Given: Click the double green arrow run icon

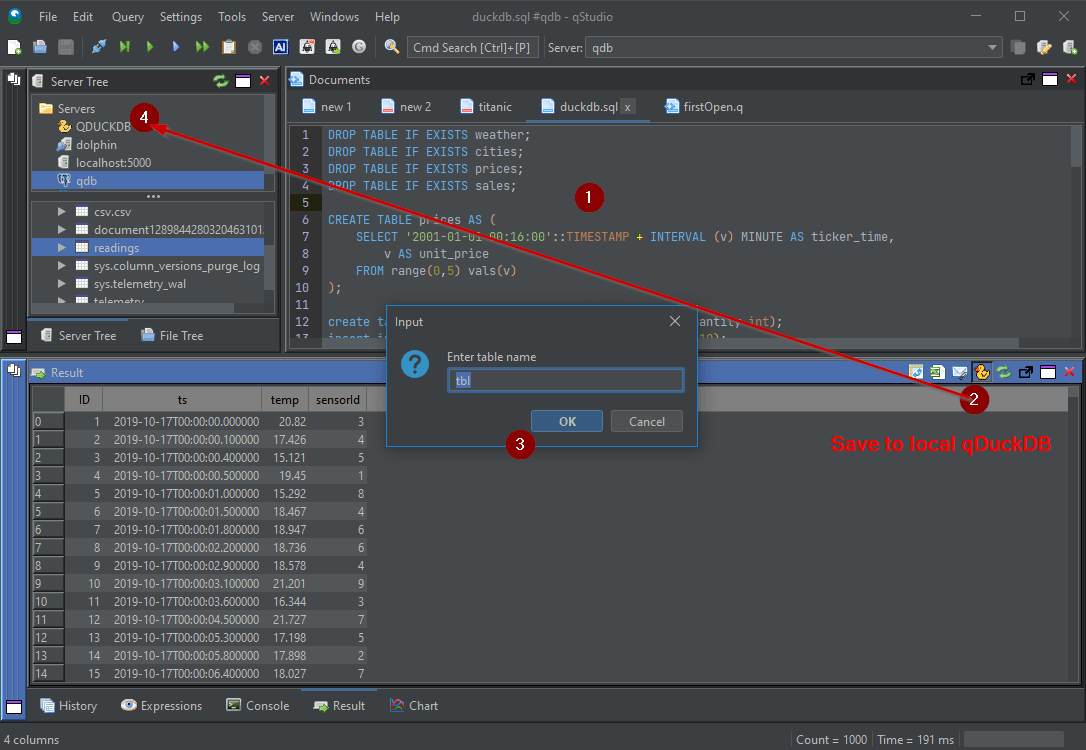Looking at the screenshot, I should 202,47.
